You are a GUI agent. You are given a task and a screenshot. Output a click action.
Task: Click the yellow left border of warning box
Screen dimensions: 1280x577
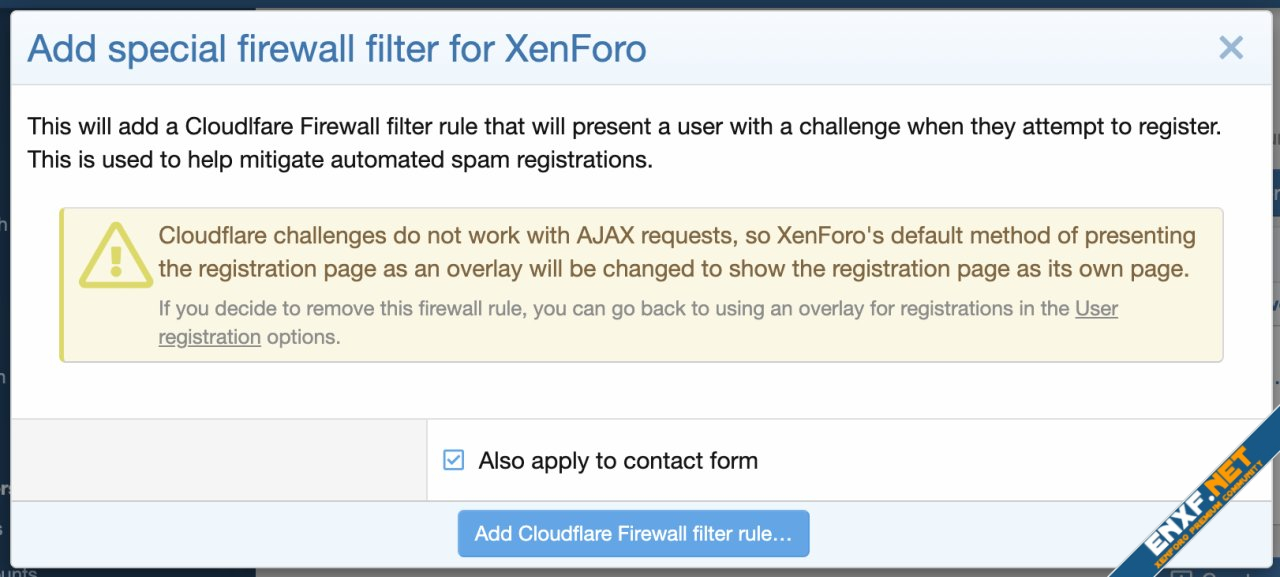click(x=62, y=285)
